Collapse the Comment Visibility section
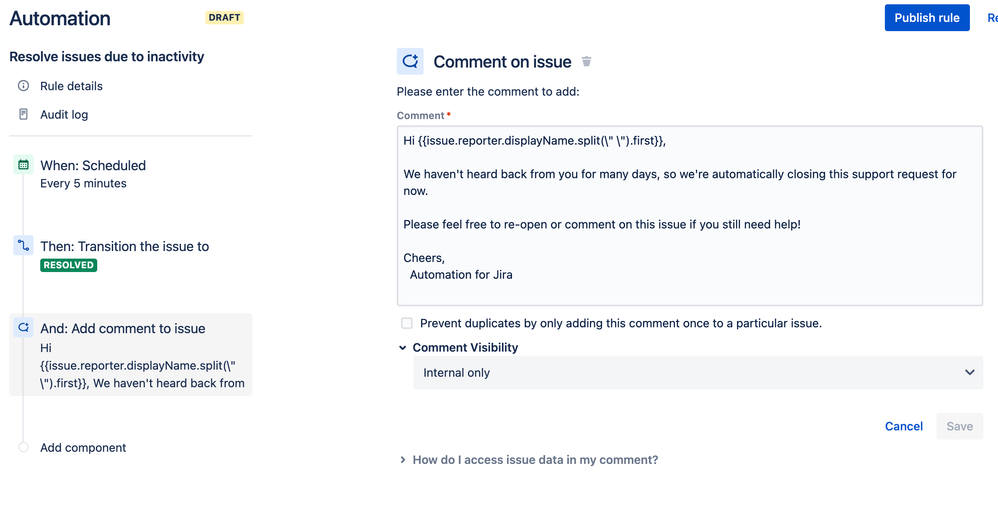Viewport: 998px width, 508px height. 402,348
